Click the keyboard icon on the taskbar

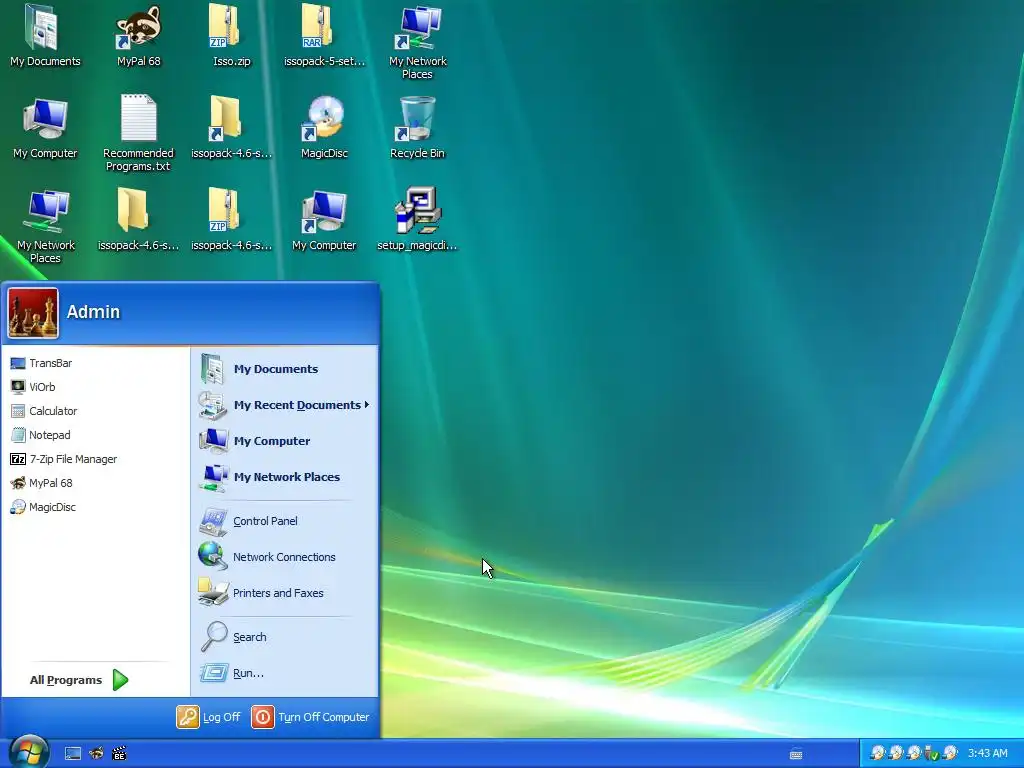coord(796,754)
